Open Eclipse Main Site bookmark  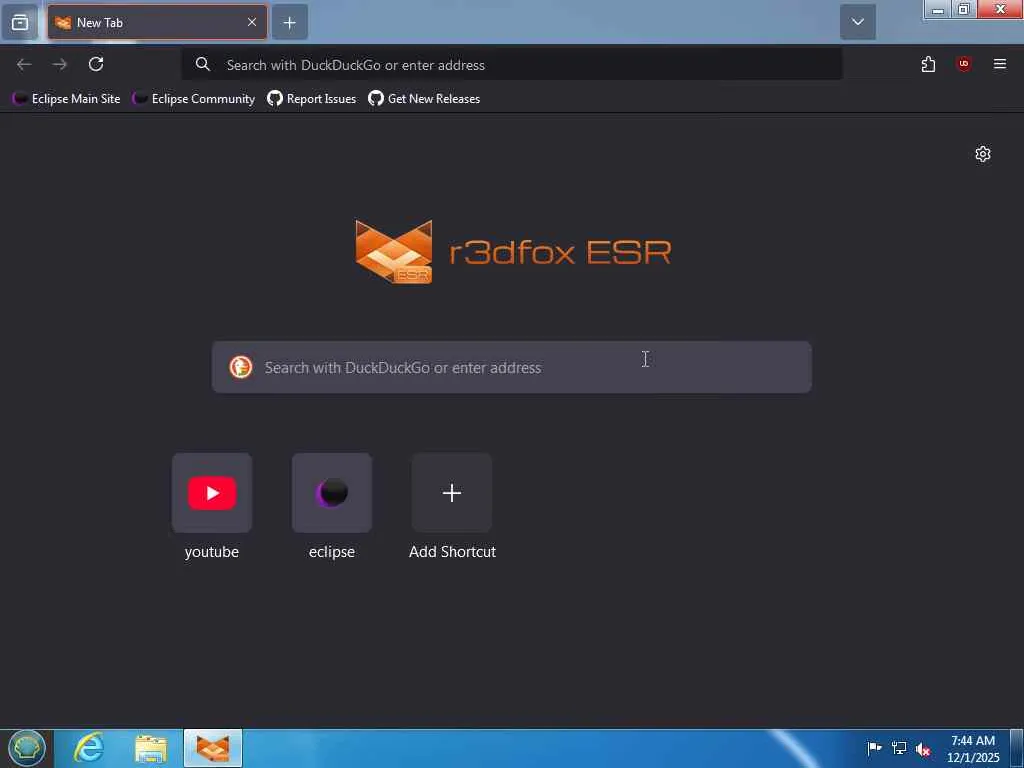67,99
